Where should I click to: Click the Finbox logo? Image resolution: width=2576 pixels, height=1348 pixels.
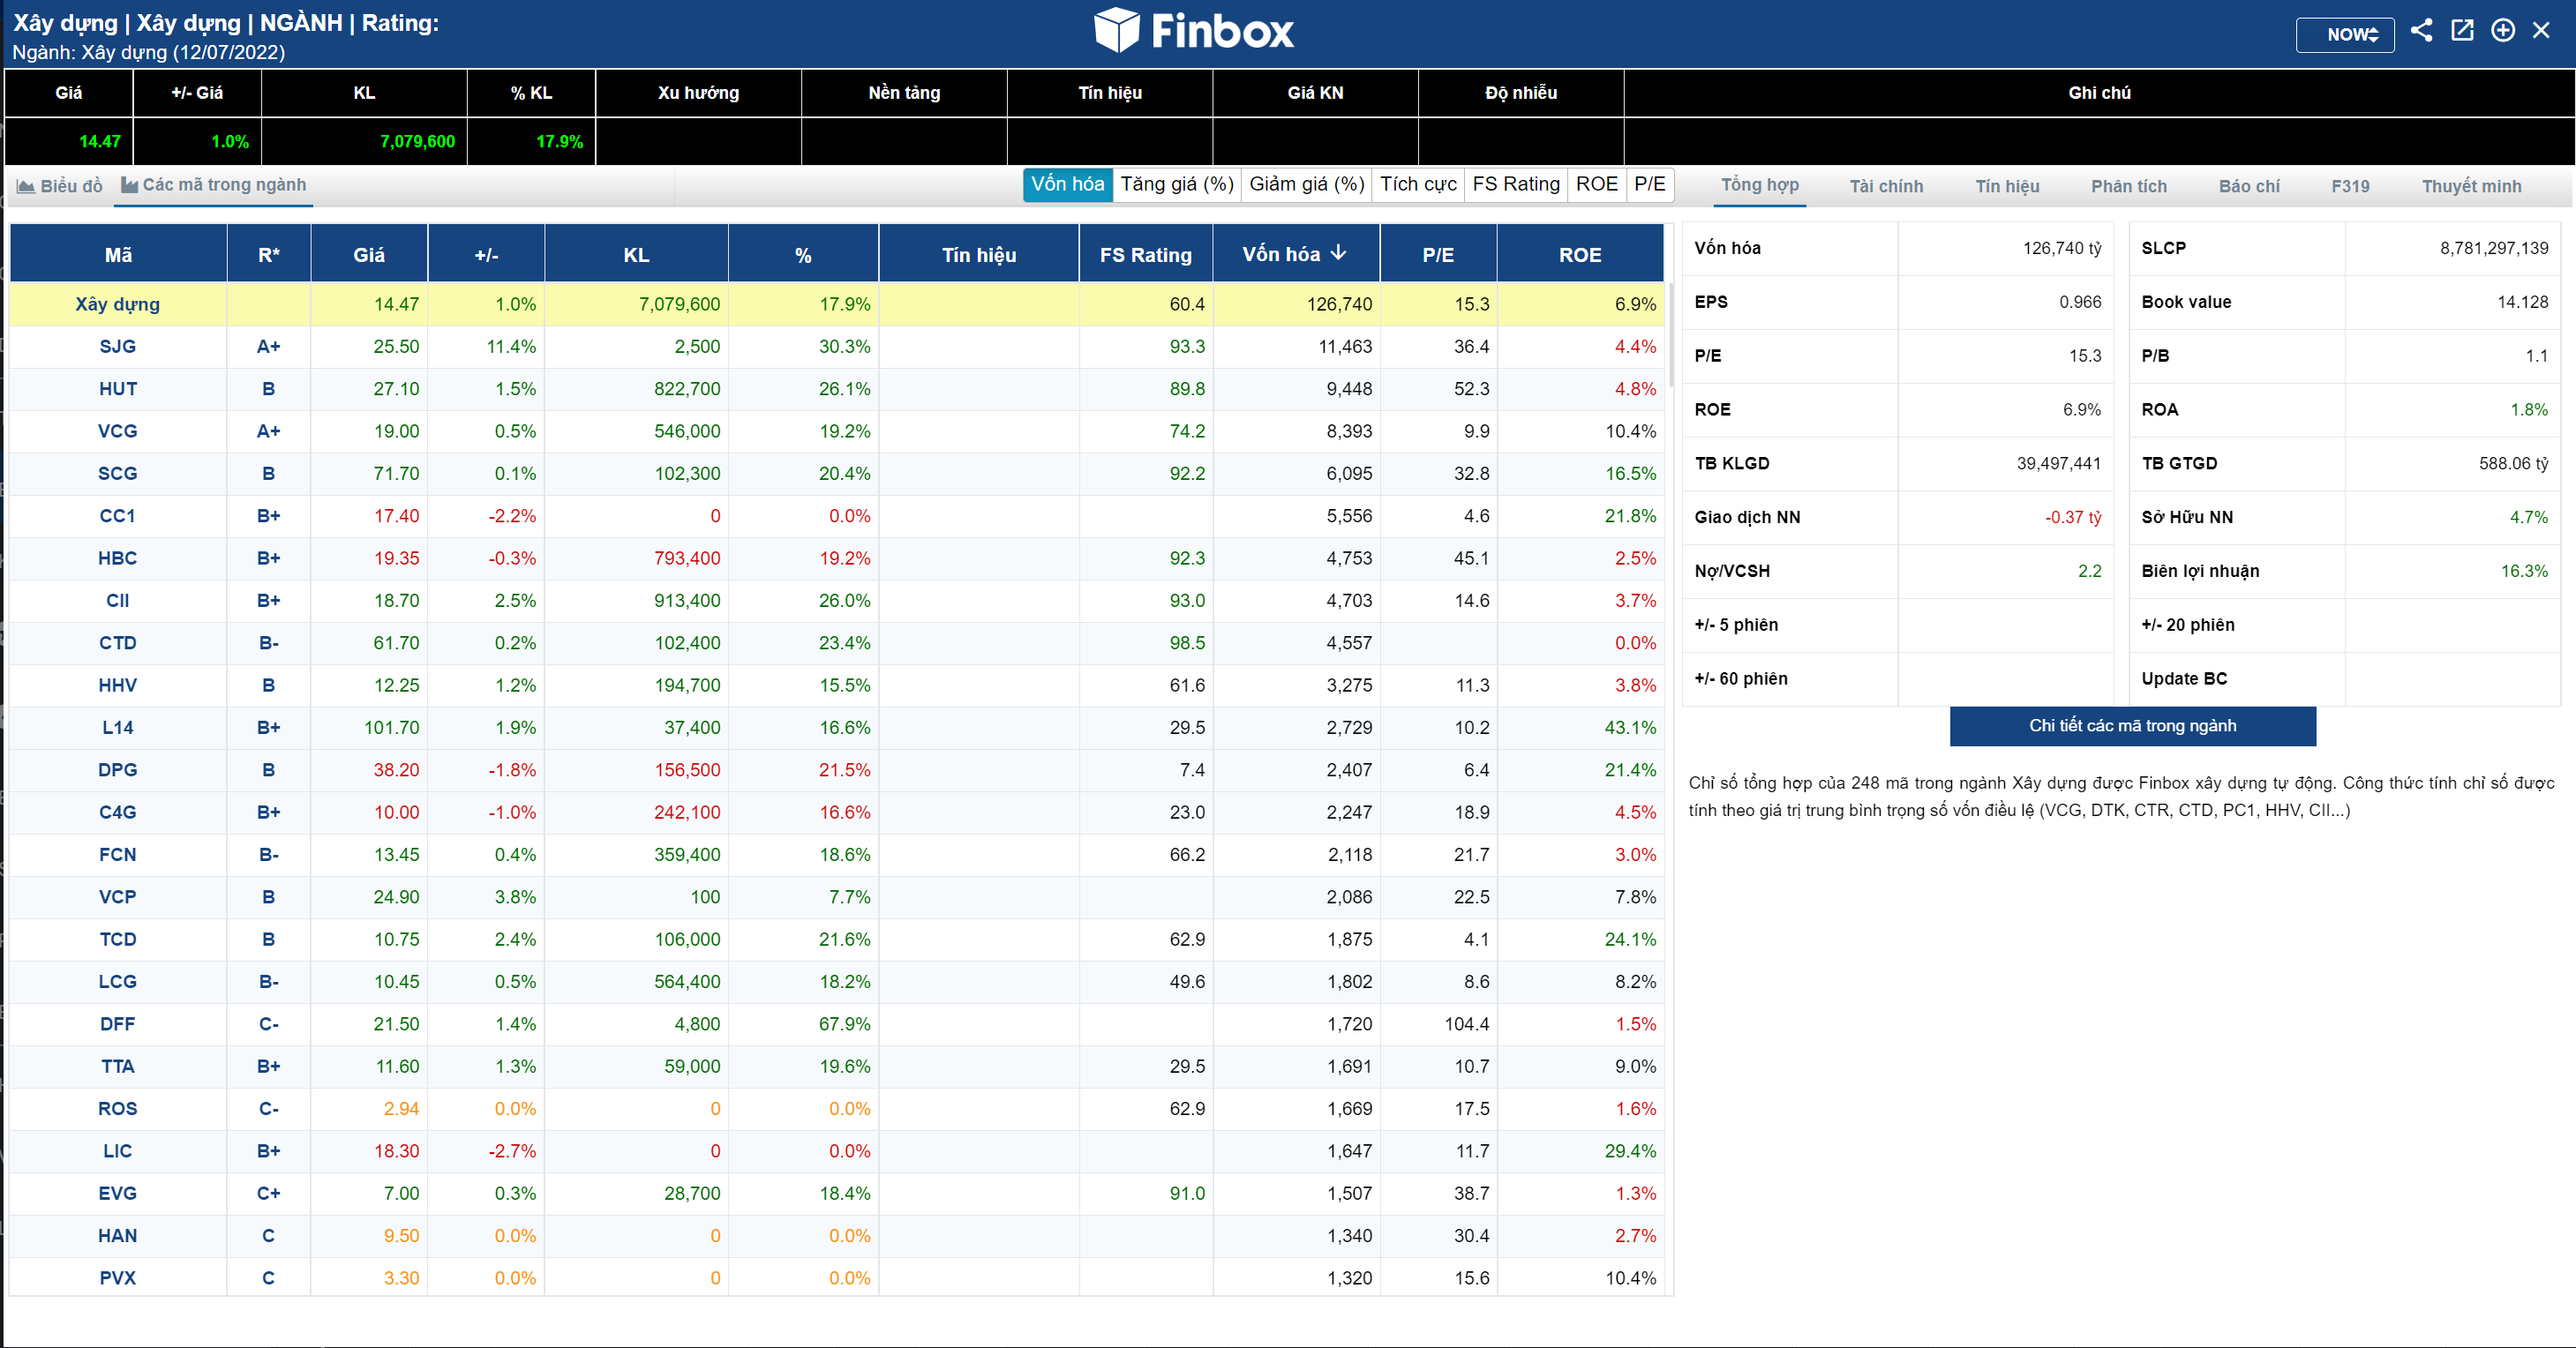[x=1193, y=31]
